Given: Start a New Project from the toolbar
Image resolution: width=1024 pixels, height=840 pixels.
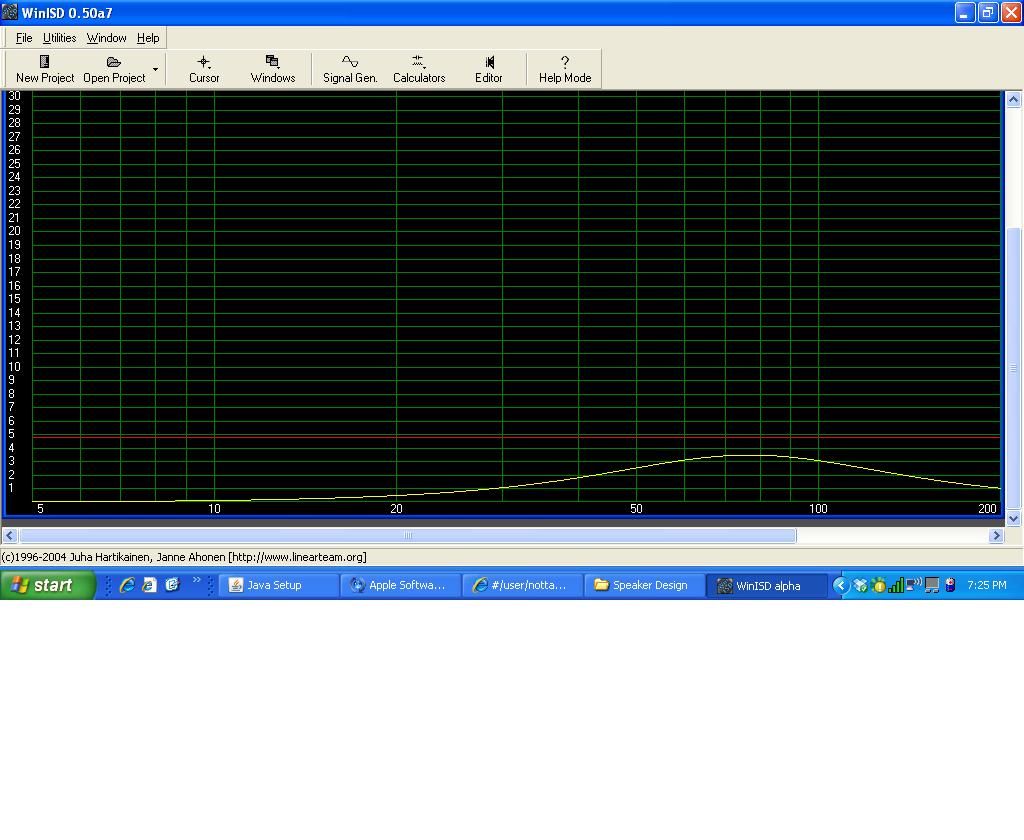Looking at the screenshot, I should pyautogui.click(x=44, y=69).
